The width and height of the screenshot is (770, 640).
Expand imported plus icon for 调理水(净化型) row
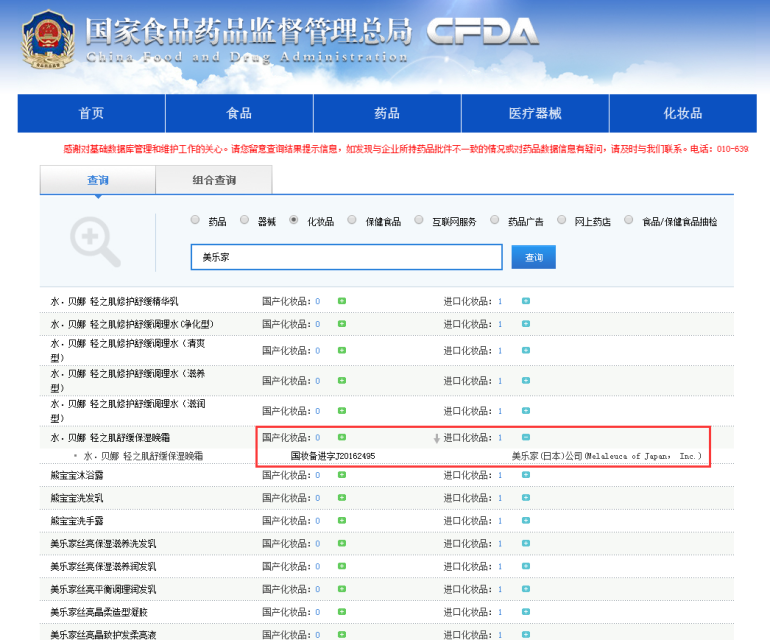click(x=525, y=324)
